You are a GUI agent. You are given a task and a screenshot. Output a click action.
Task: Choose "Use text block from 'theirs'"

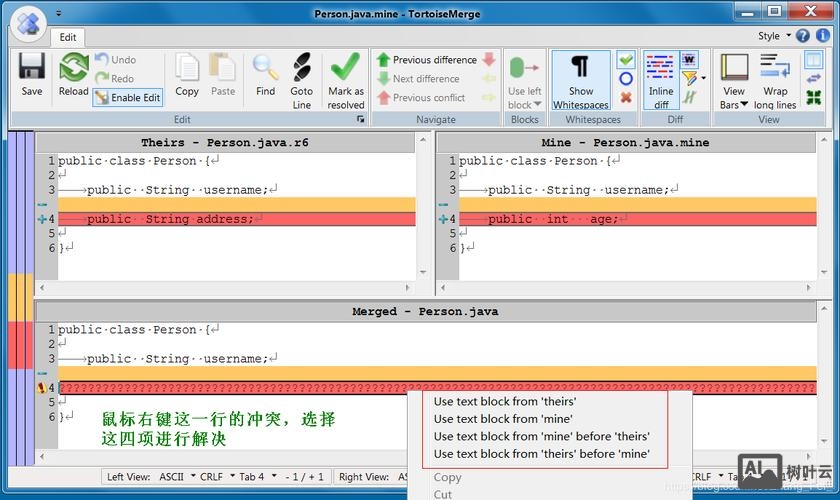(504, 401)
